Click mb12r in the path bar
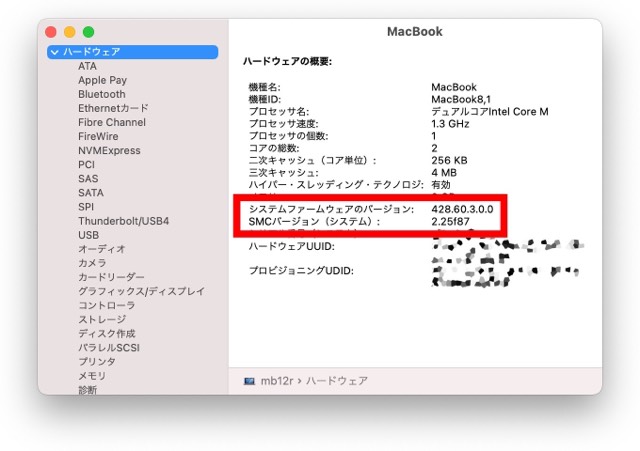This screenshot has width=640, height=451. pos(277,381)
